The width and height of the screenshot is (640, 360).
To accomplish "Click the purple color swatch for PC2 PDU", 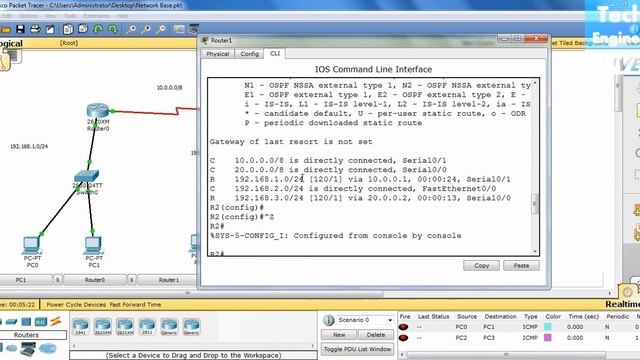I will pyautogui.click(x=548, y=338).
